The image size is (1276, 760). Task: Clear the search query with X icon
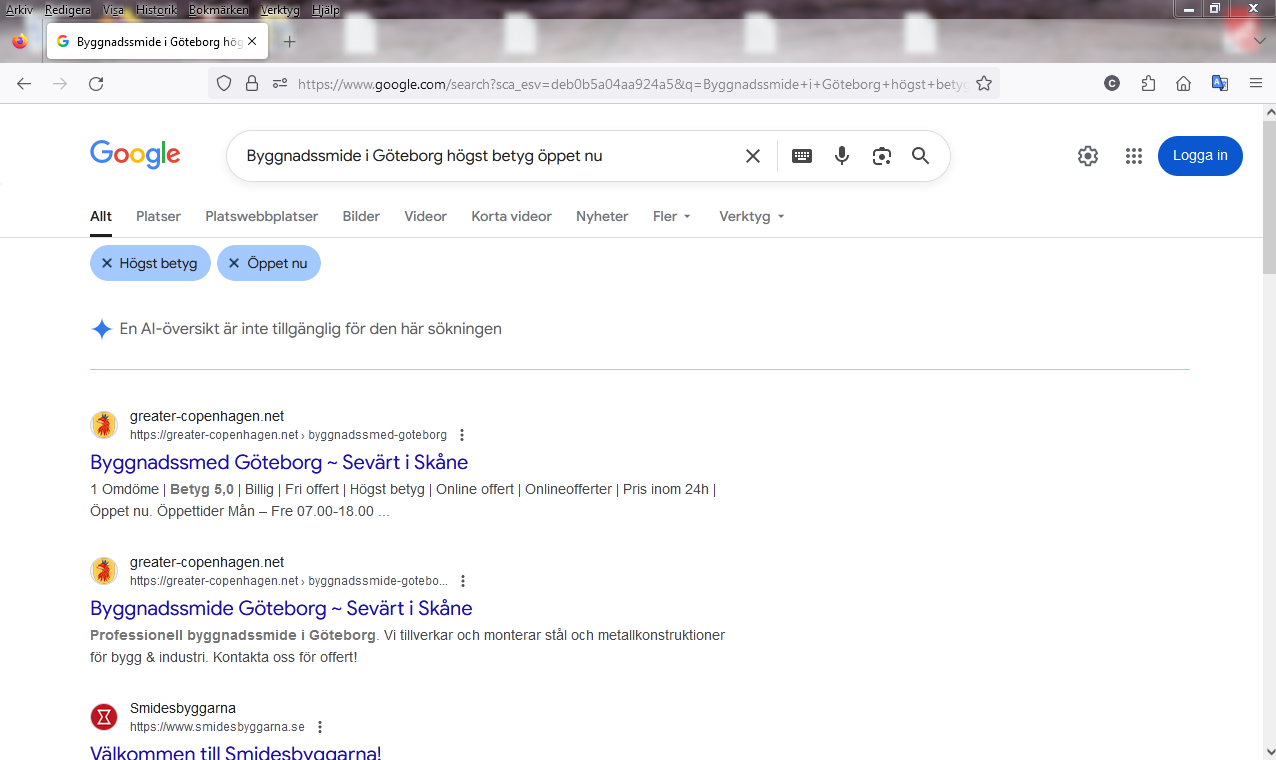pyautogui.click(x=753, y=156)
